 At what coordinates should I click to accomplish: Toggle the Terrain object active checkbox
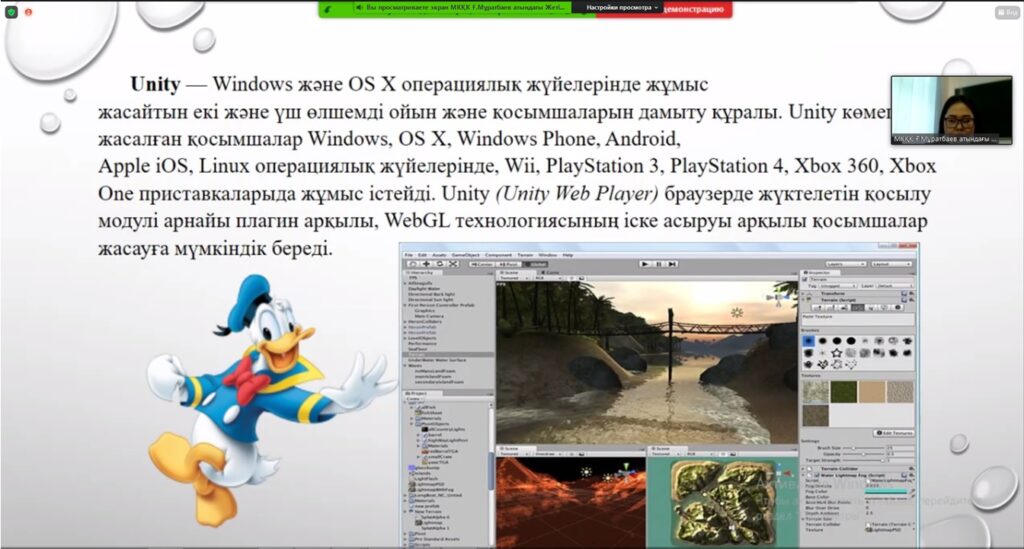tap(805, 279)
